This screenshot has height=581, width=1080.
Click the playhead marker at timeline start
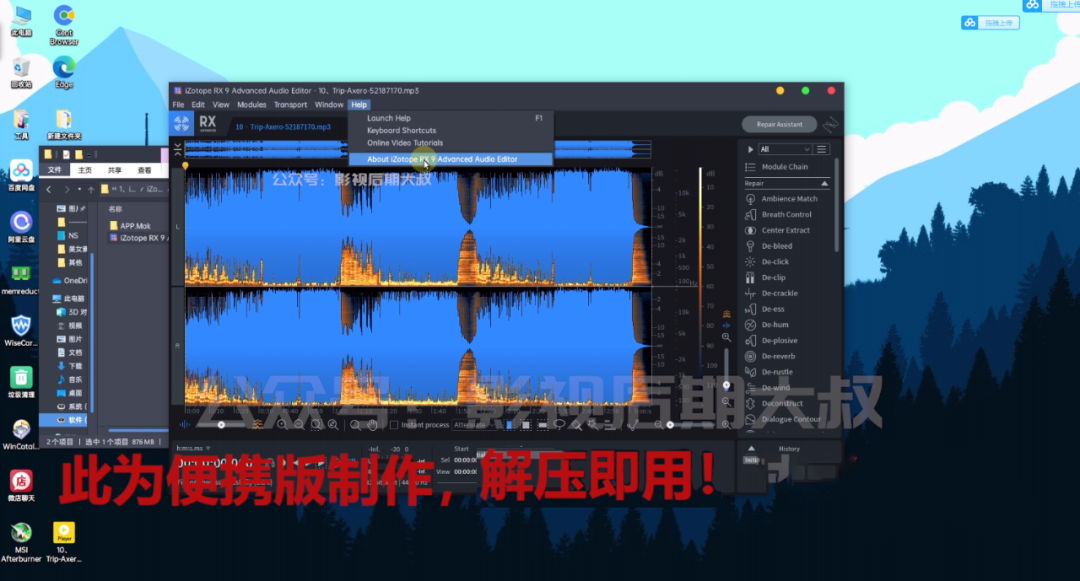coord(185,166)
